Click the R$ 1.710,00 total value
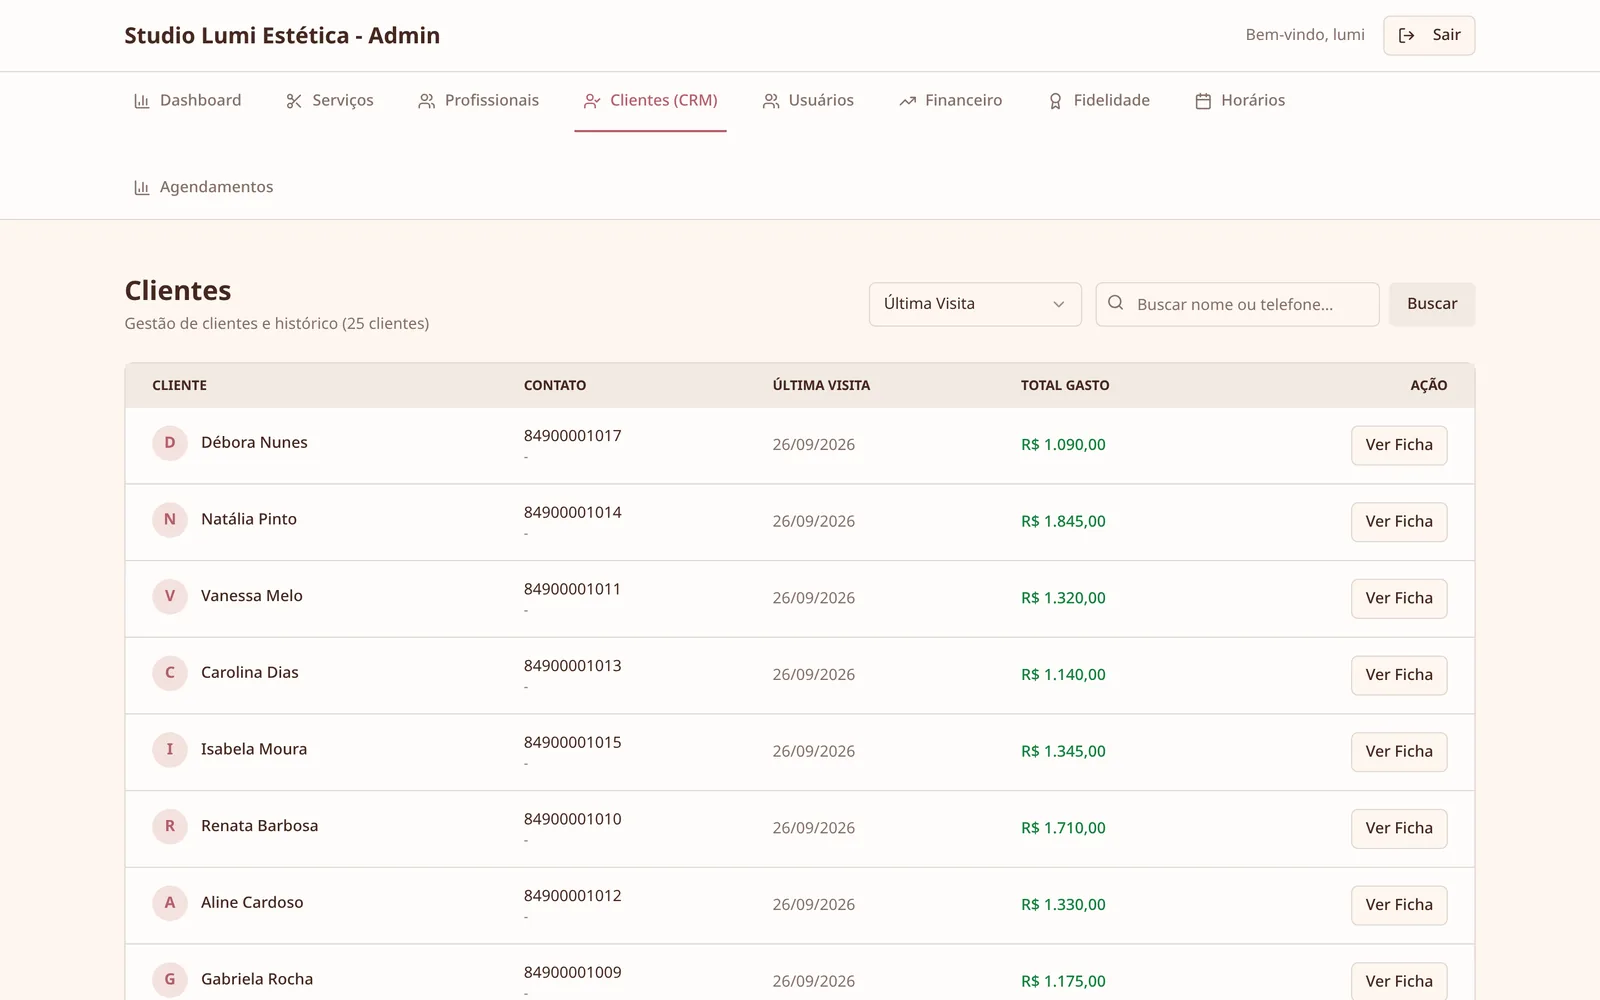Viewport: 1600px width, 1000px height. [x=1063, y=828]
